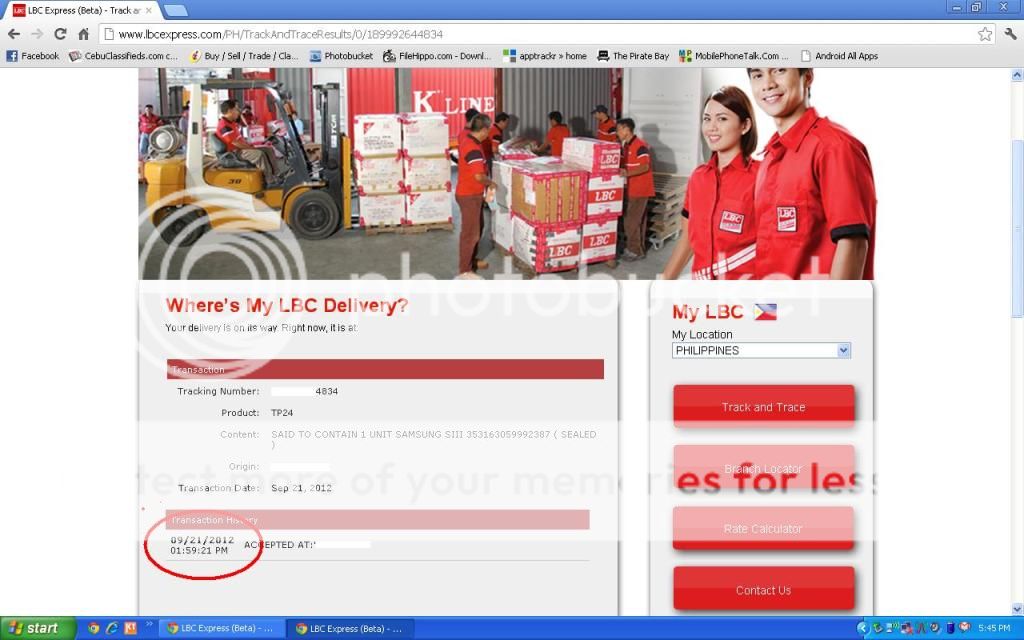1024x640 pixels.
Task: Open the Photobucket bookmark
Action: point(341,56)
